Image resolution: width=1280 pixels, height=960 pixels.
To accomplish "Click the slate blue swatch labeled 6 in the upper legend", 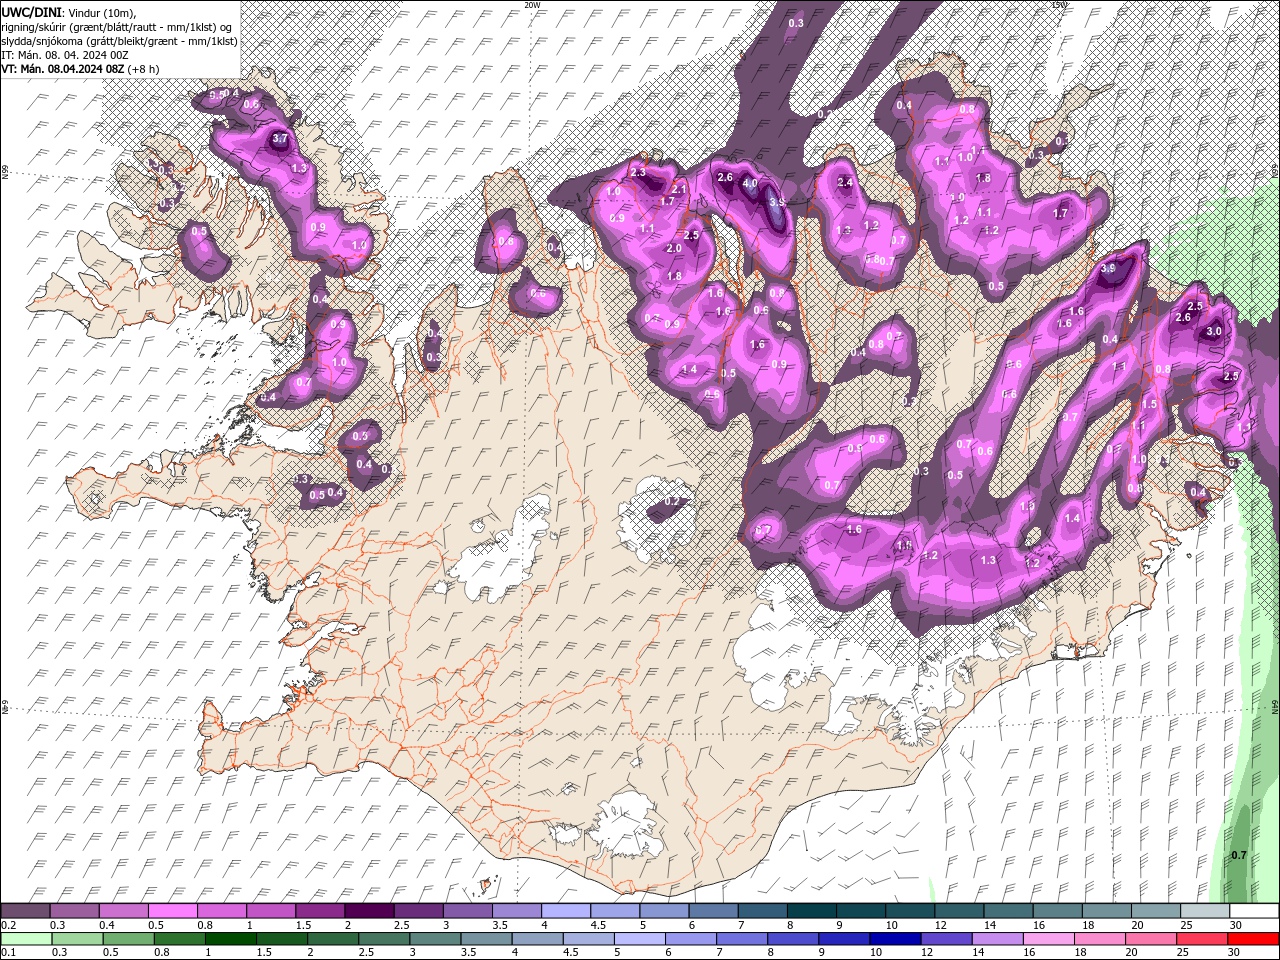I will pyautogui.click(x=711, y=911).
